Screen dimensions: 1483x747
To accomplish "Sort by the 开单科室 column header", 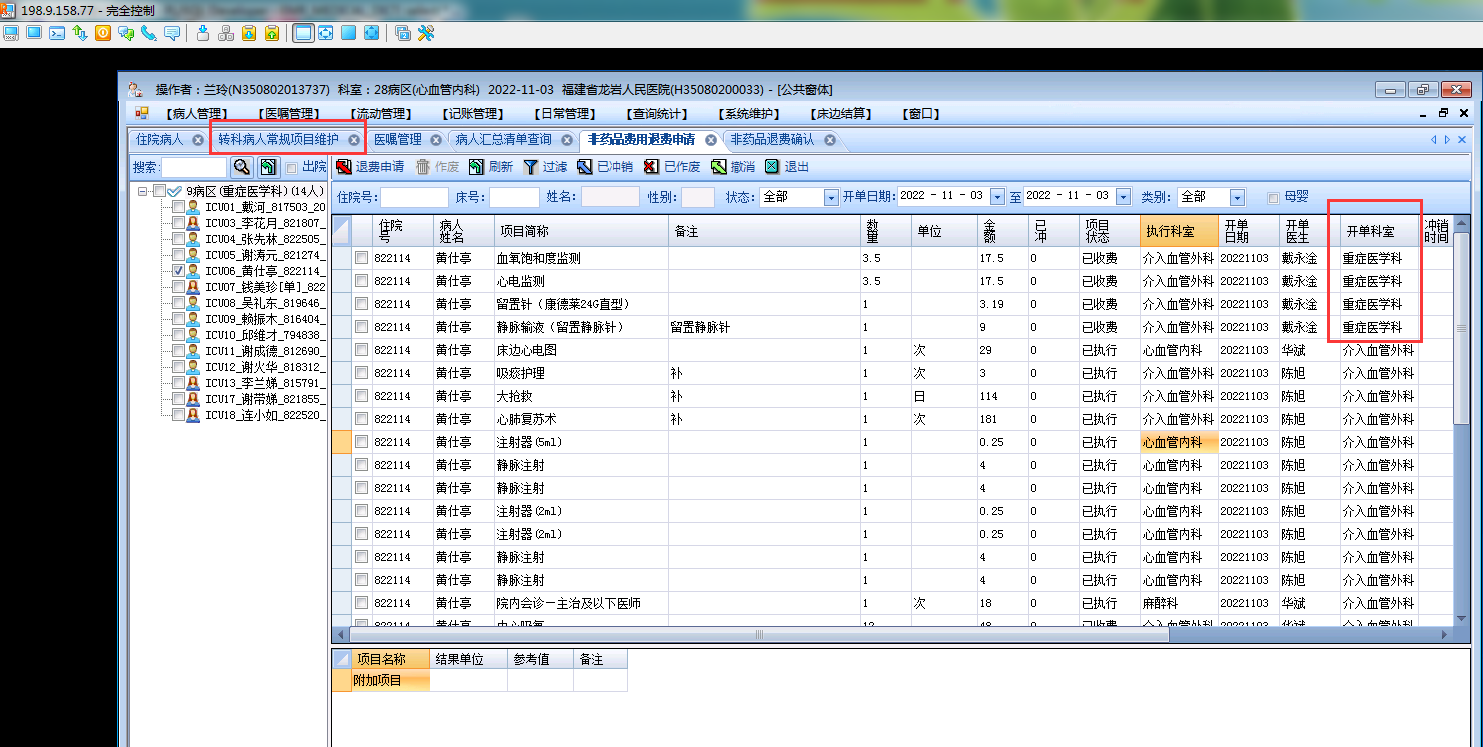I will coord(1379,231).
